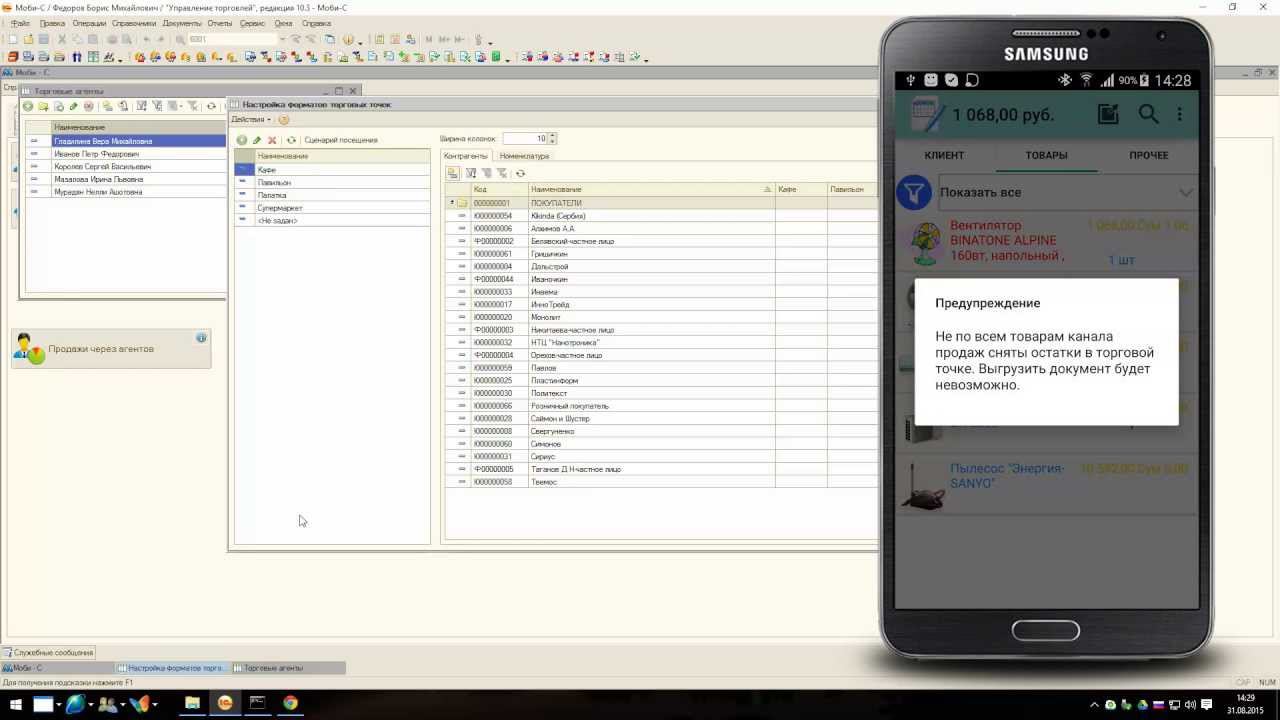Screen dimensions: 1280x720
Task: Select the Саймон и Шустер row
Action: pyautogui.click(x=661, y=418)
